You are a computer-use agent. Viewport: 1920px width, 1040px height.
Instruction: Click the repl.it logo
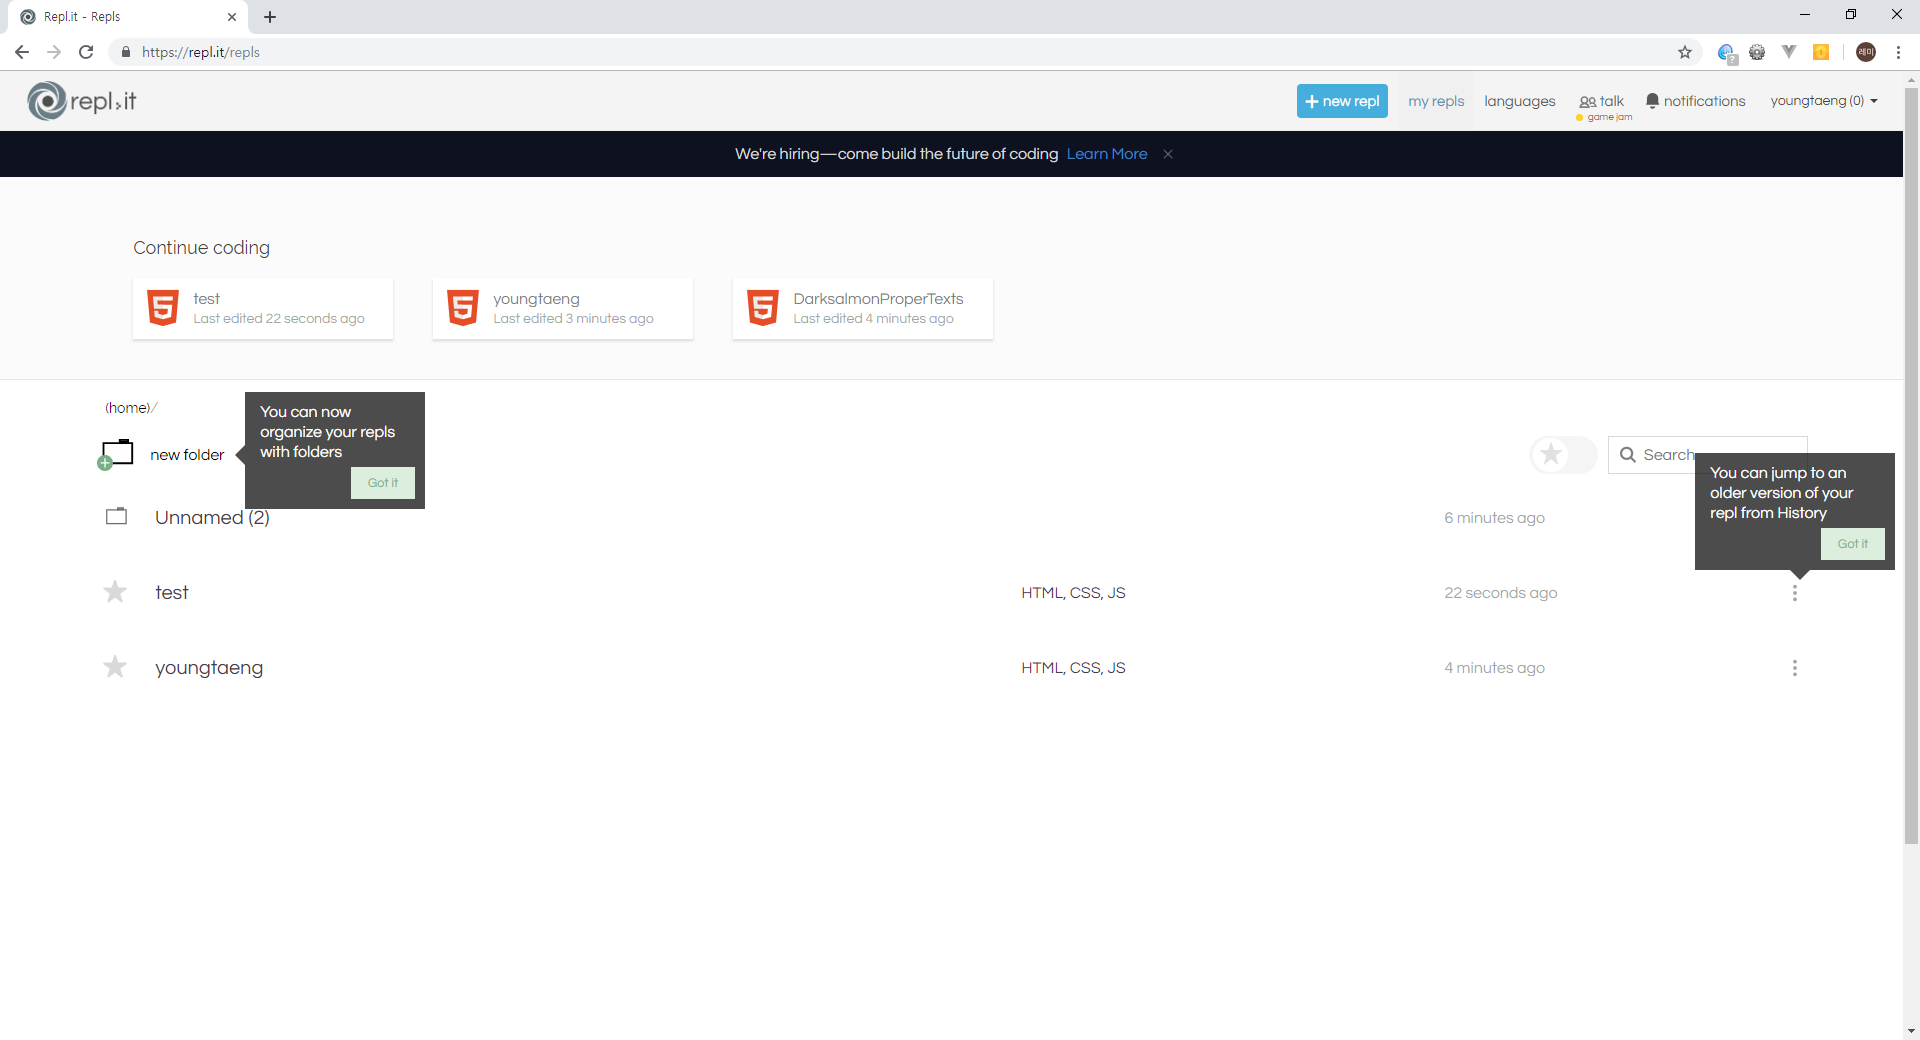coord(82,101)
